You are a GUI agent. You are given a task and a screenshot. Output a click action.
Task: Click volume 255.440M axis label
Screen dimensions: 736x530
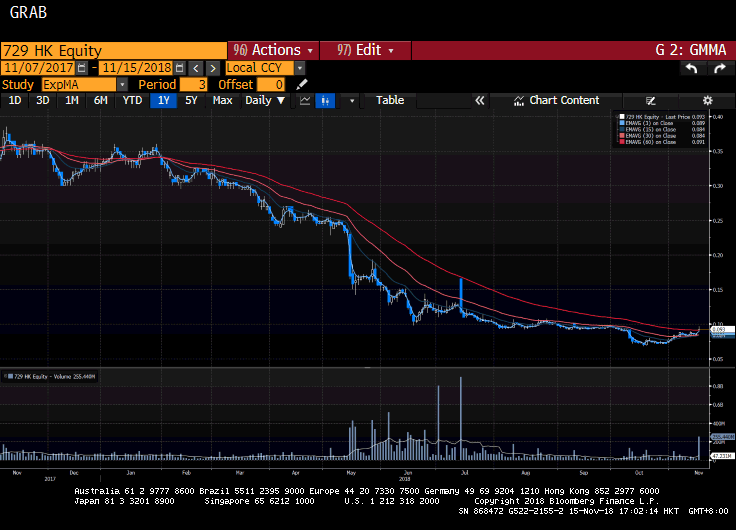(723, 437)
